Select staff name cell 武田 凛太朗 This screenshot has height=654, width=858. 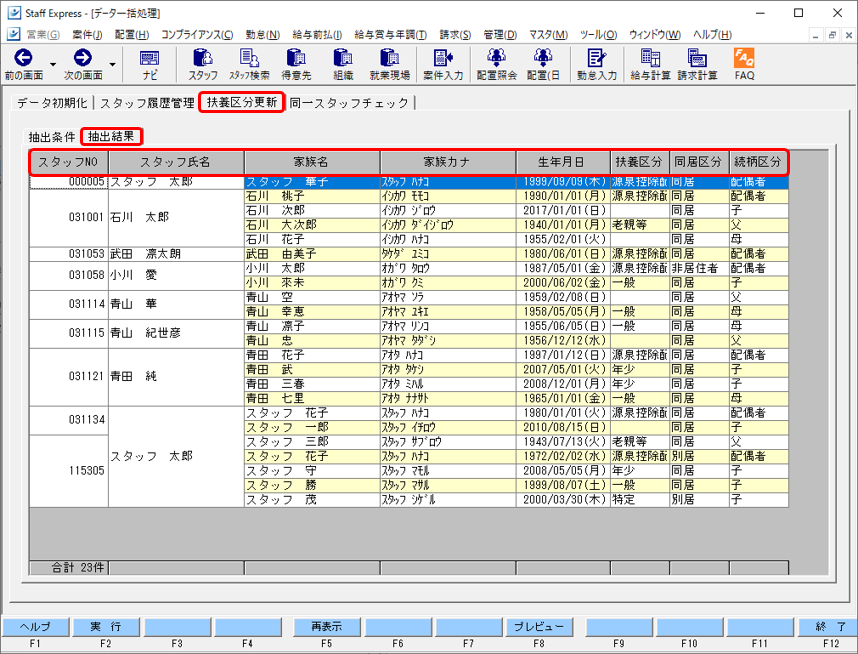tap(176, 254)
